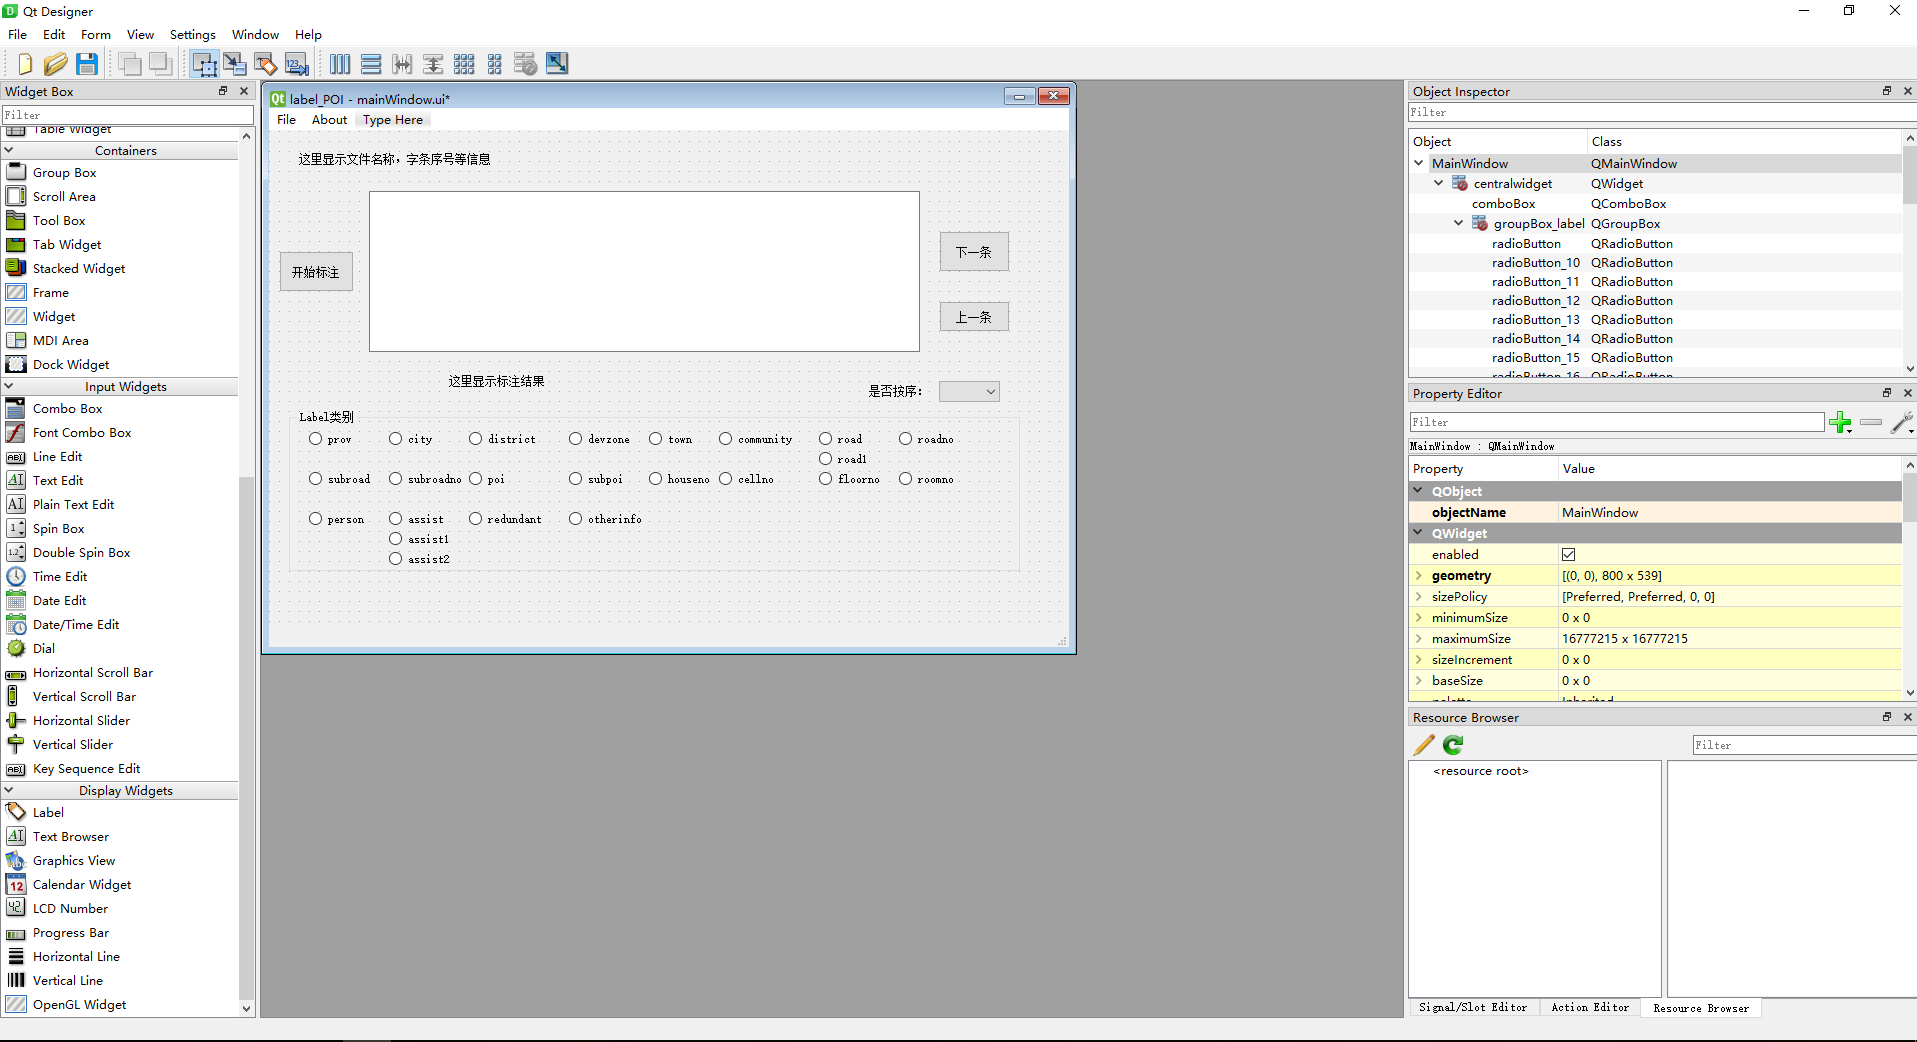Click the Property Editor filter field
The image size is (1917, 1042).
pos(1616,423)
